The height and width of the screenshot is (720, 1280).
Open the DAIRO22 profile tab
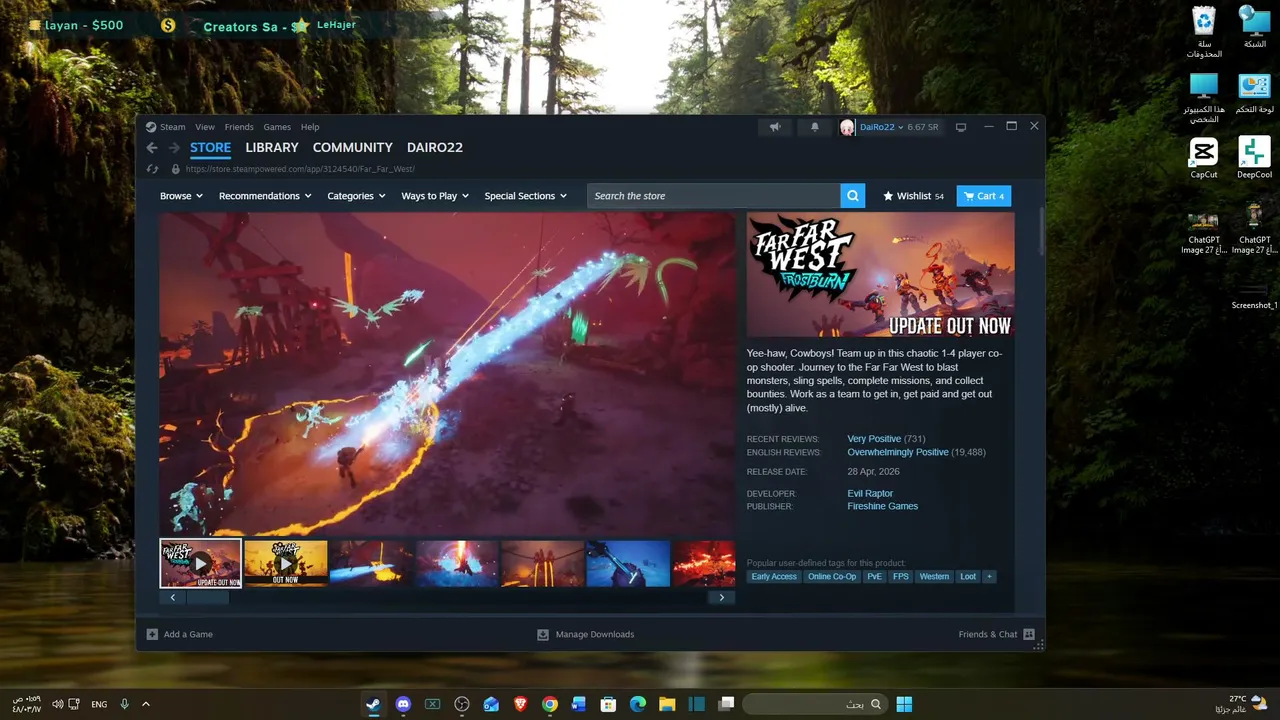tap(435, 147)
